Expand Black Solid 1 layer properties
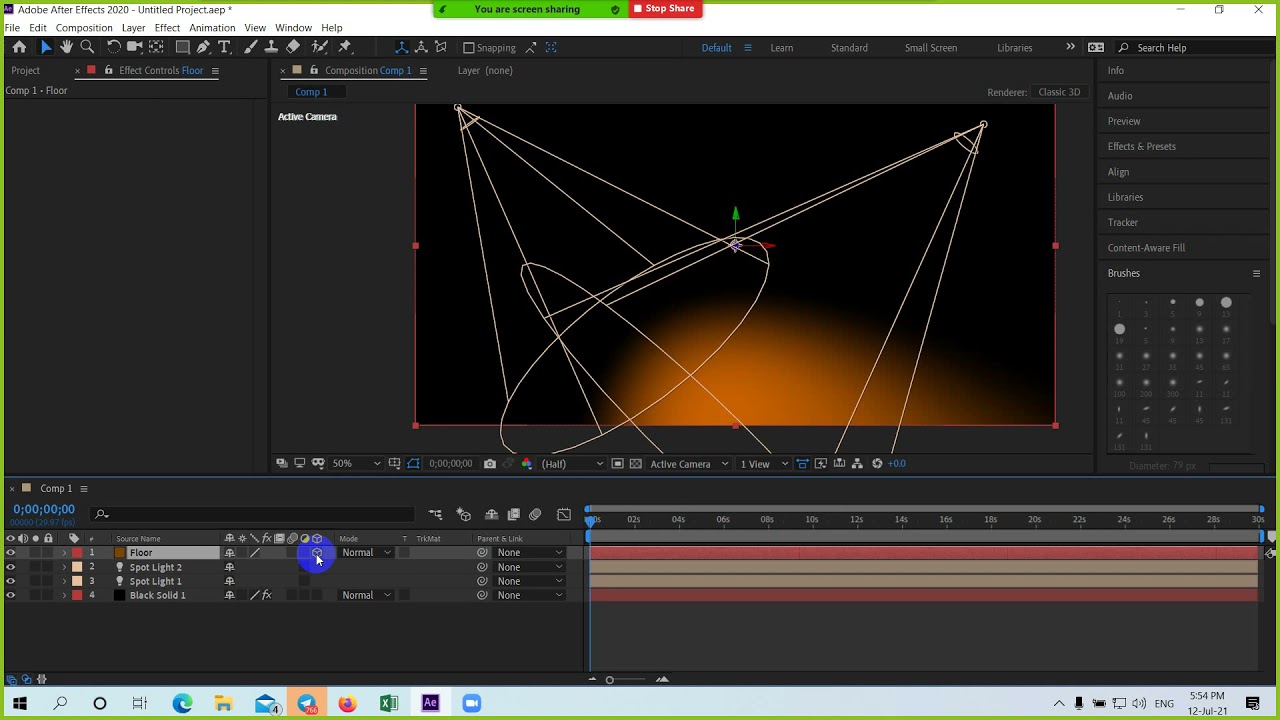 (64, 595)
